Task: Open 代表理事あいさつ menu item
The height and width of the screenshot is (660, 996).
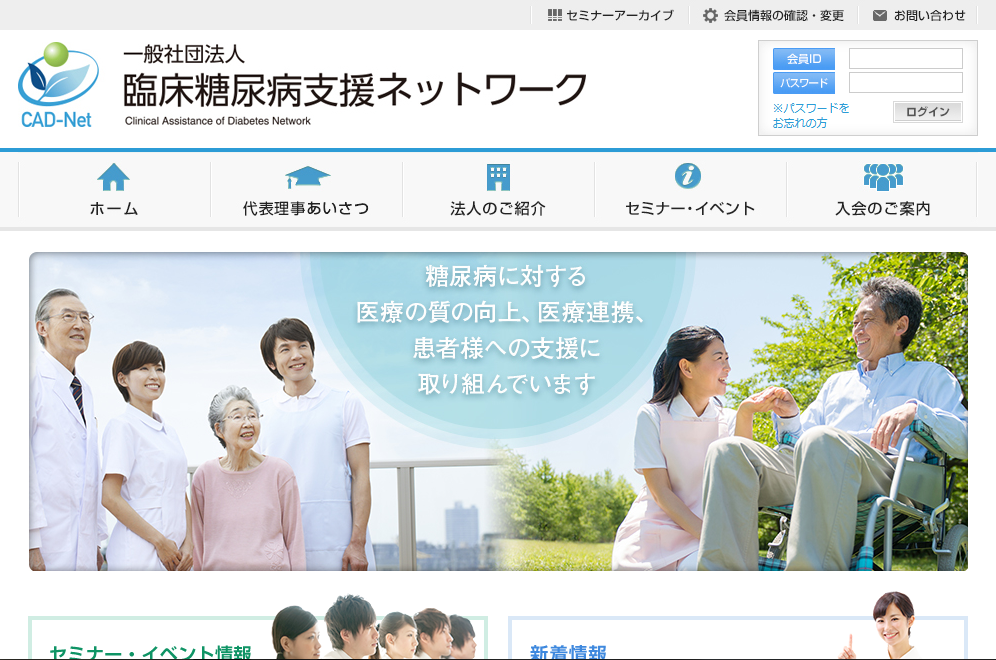Action: [x=306, y=208]
